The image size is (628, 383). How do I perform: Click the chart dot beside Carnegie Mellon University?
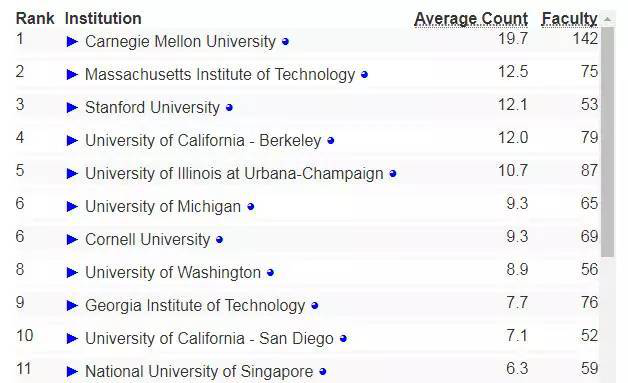(x=285, y=42)
